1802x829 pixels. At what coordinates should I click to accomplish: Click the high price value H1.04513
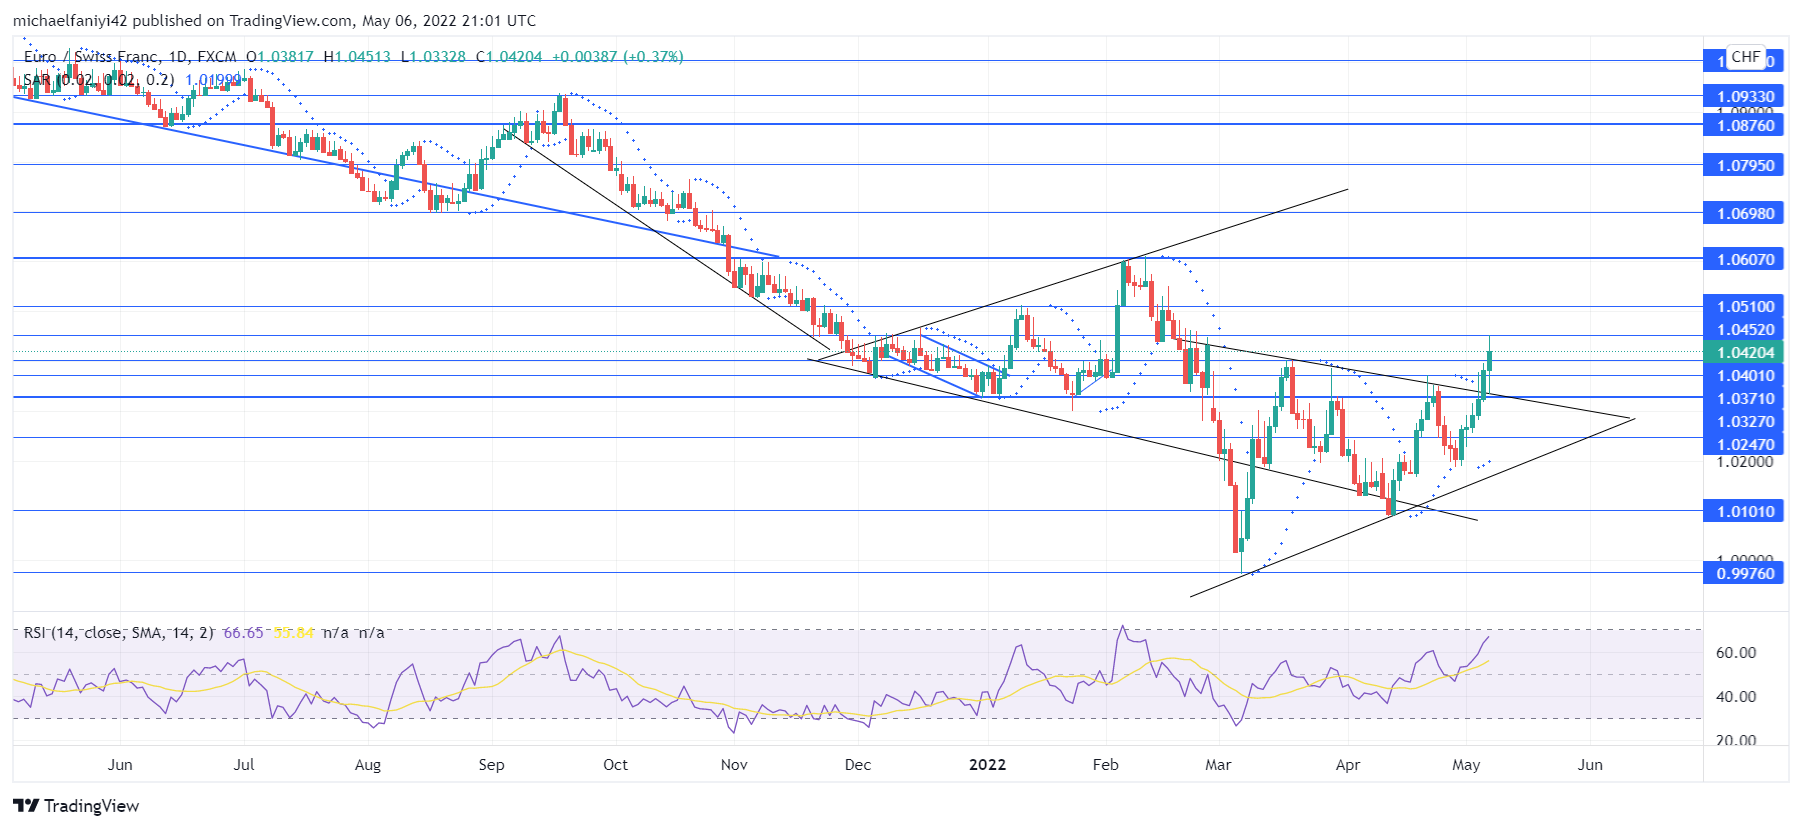click(357, 57)
